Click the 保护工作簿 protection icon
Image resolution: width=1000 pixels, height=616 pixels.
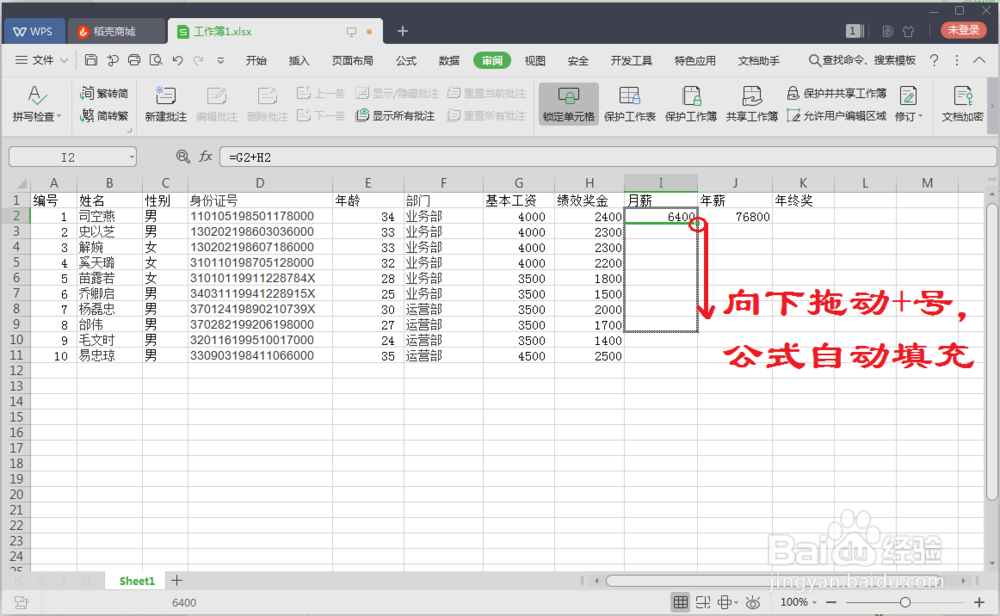click(690, 103)
